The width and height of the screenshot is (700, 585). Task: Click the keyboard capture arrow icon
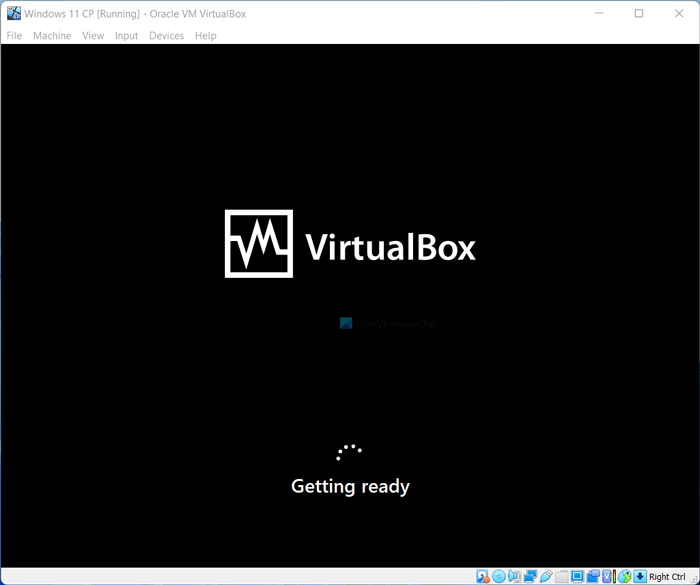click(x=640, y=577)
